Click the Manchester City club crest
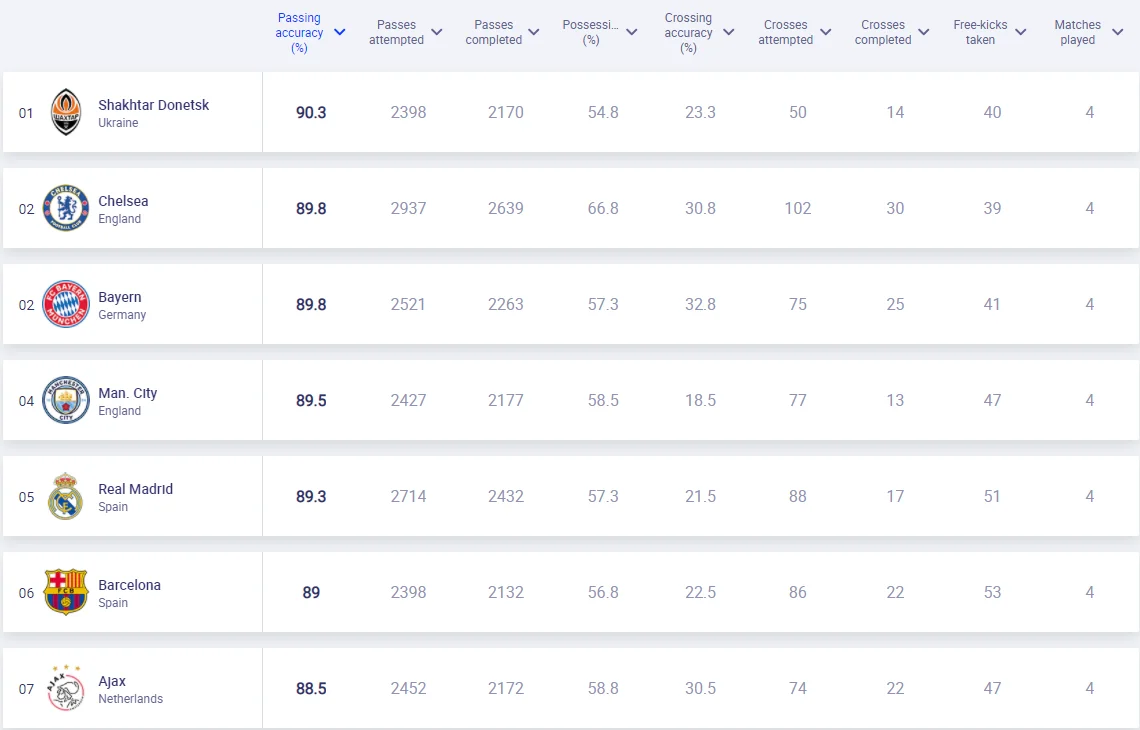 pos(66,400)
